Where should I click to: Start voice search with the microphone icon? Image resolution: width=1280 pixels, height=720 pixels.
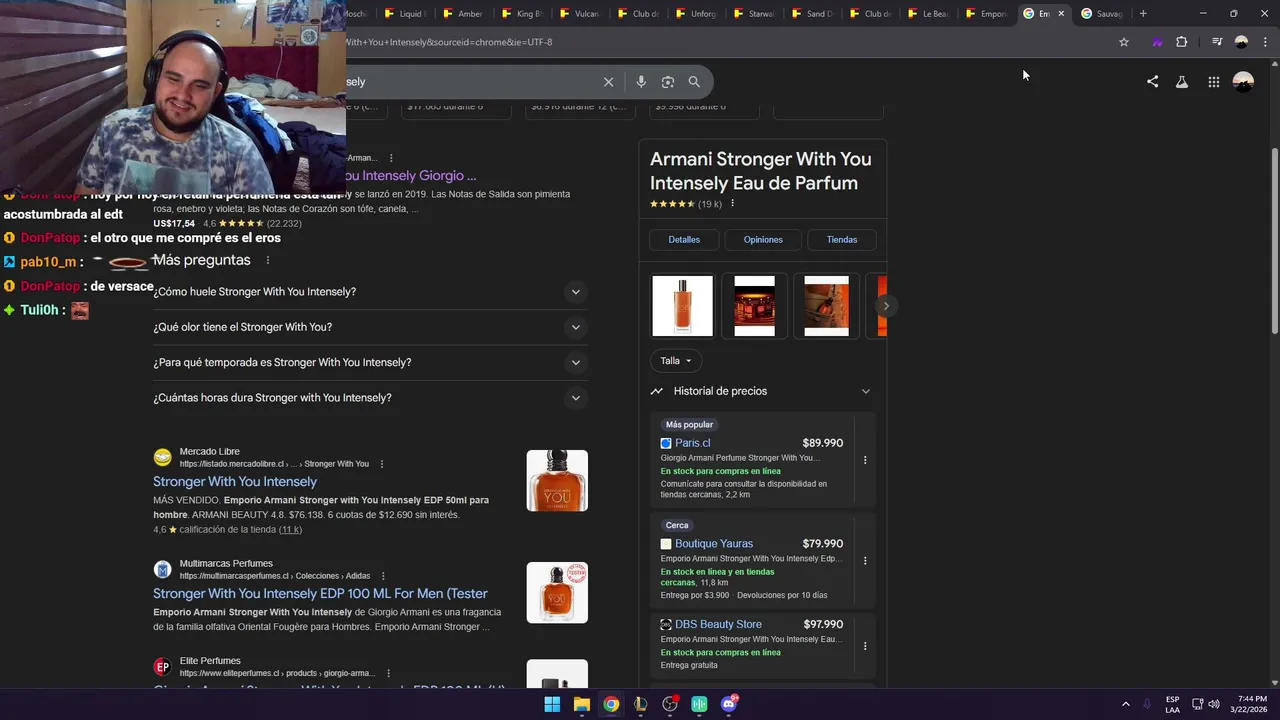click(x=641, y=82)
